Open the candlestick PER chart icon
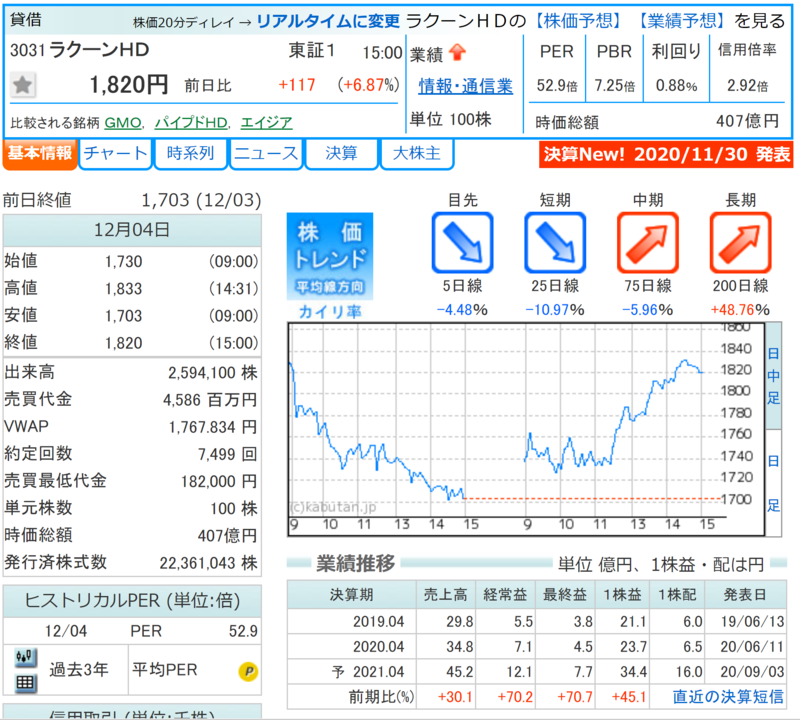This screenshot has width=800, height=720. [x=26, y=657]
